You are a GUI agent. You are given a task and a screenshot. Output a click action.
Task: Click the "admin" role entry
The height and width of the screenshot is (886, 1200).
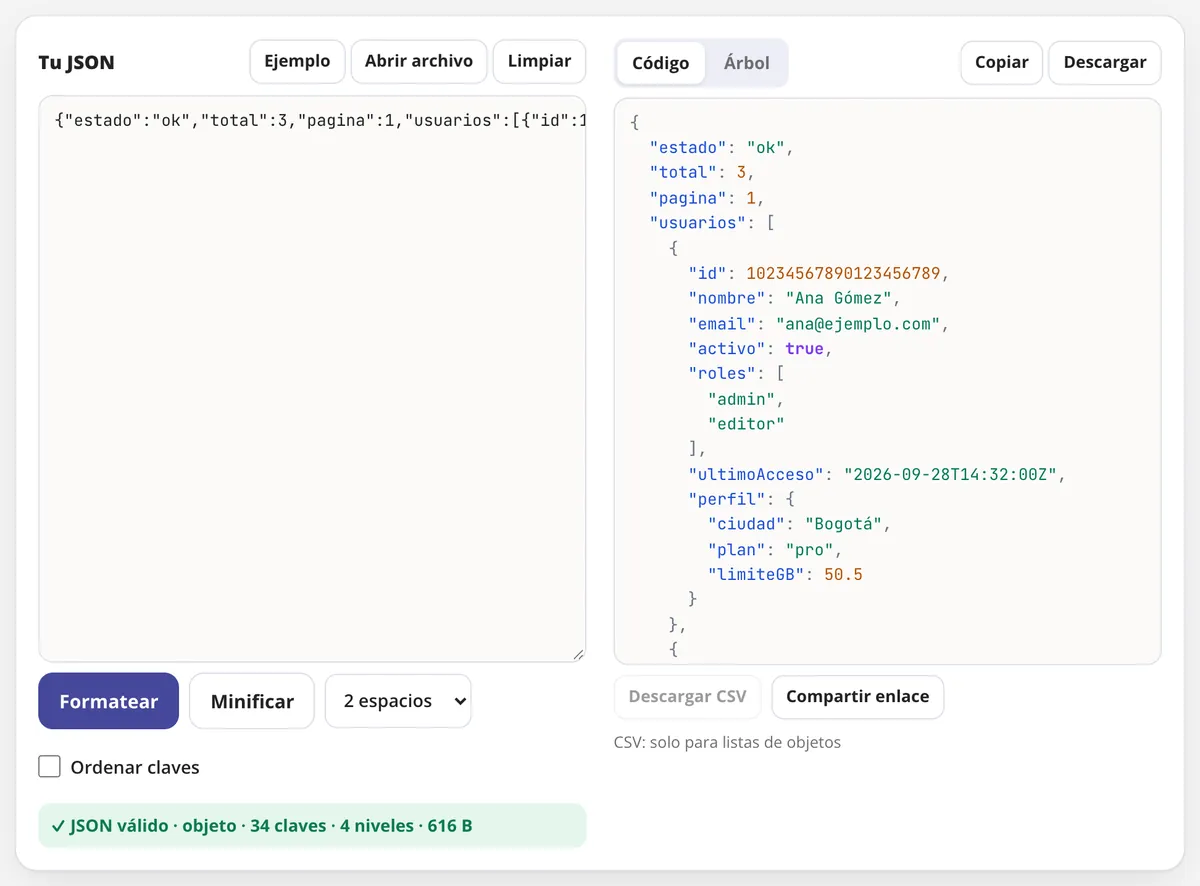point(742,399)
